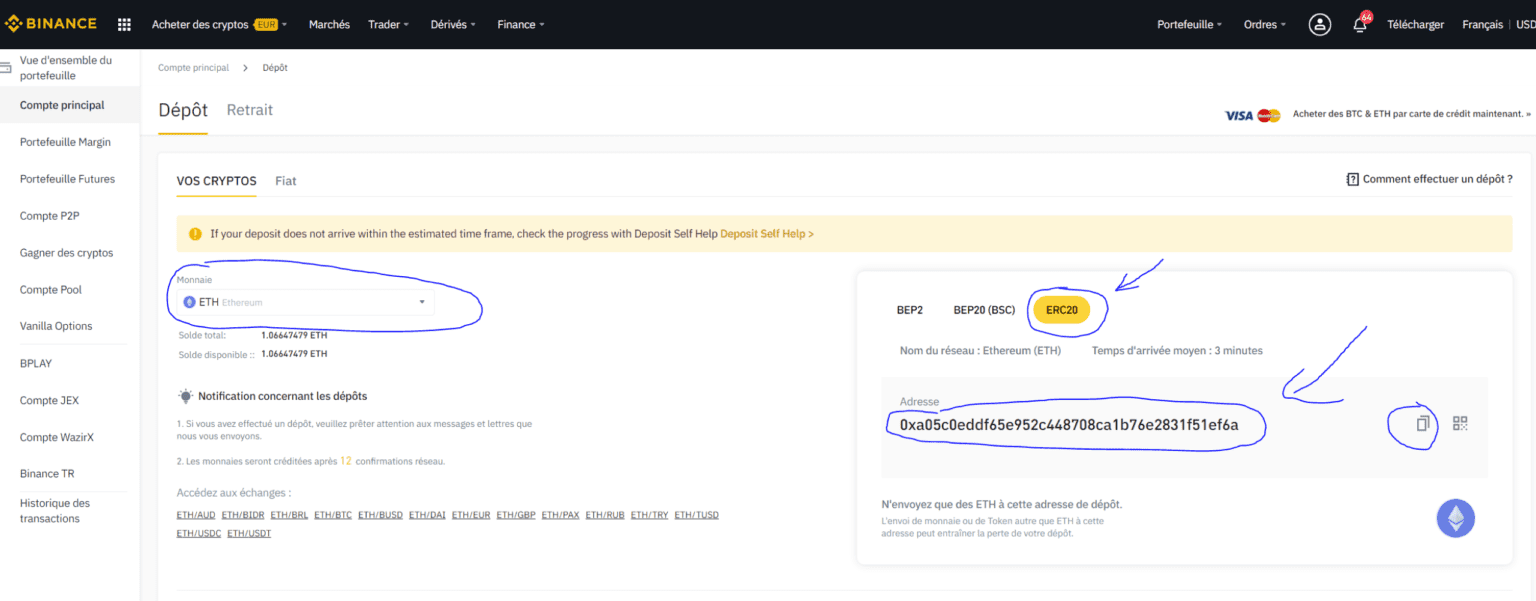Change language via Français
The width and height of the screenshot is (1536, 601).
point(1482,24)
